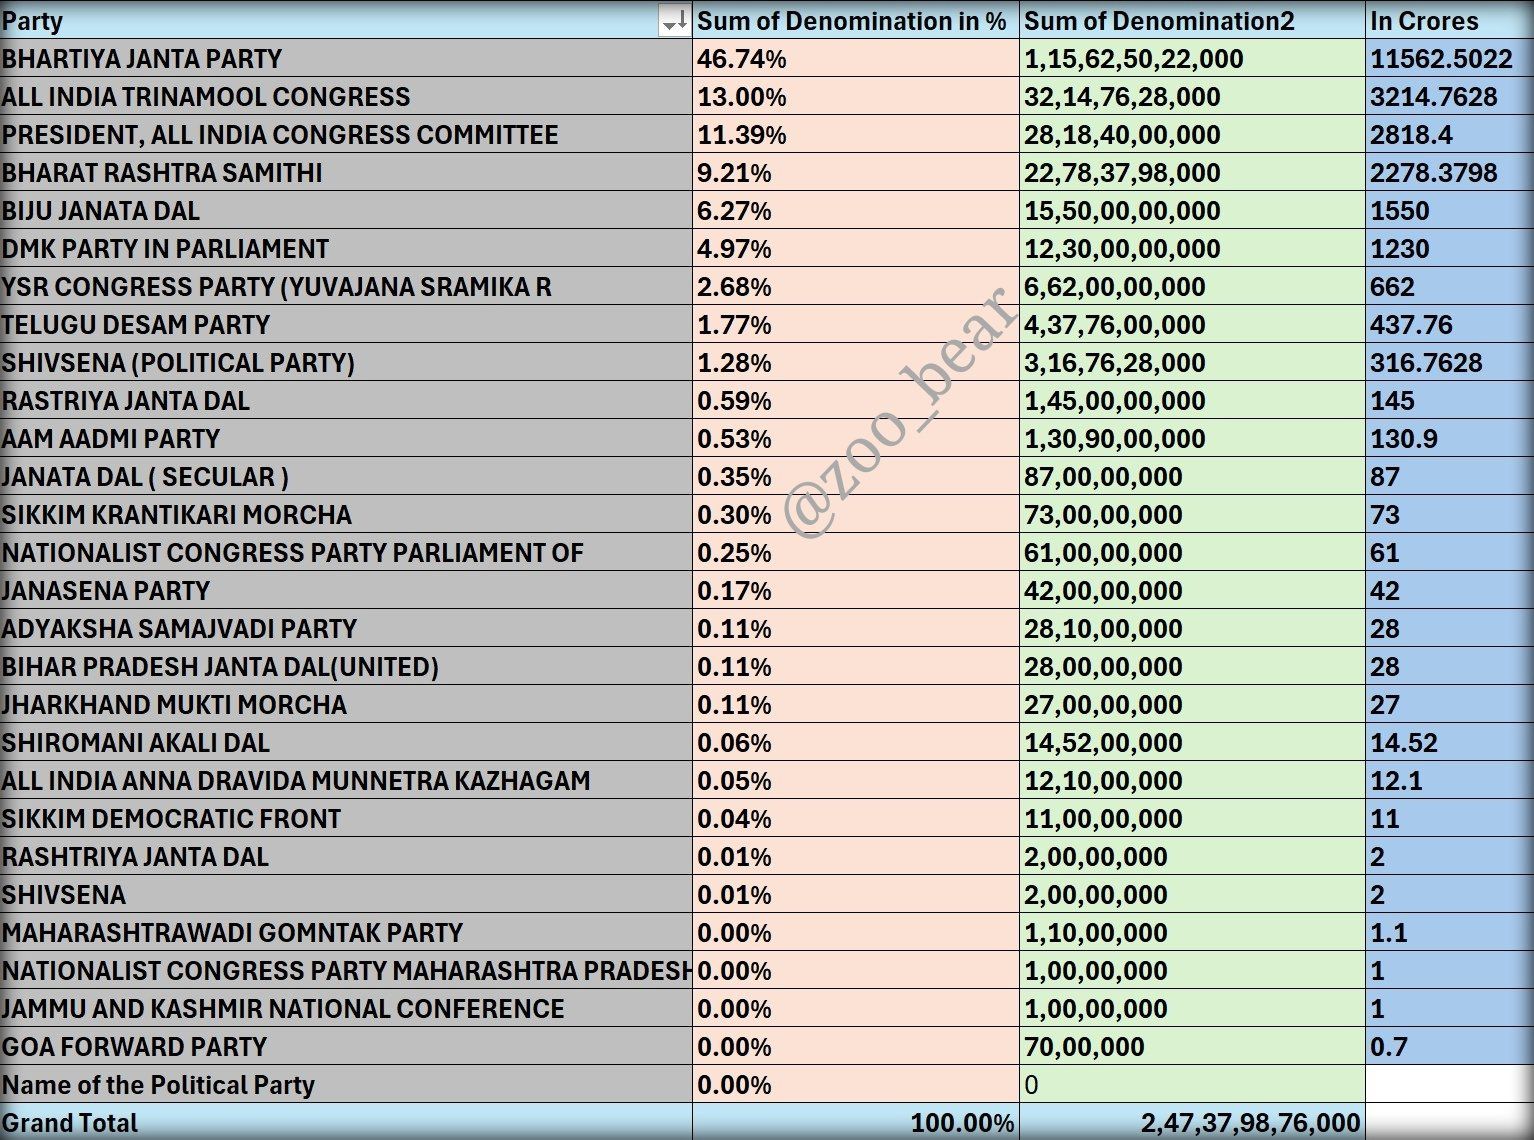
Task: Click the 437.76 crores cell
Action: pyautogui.click(x=1450, y=325)
